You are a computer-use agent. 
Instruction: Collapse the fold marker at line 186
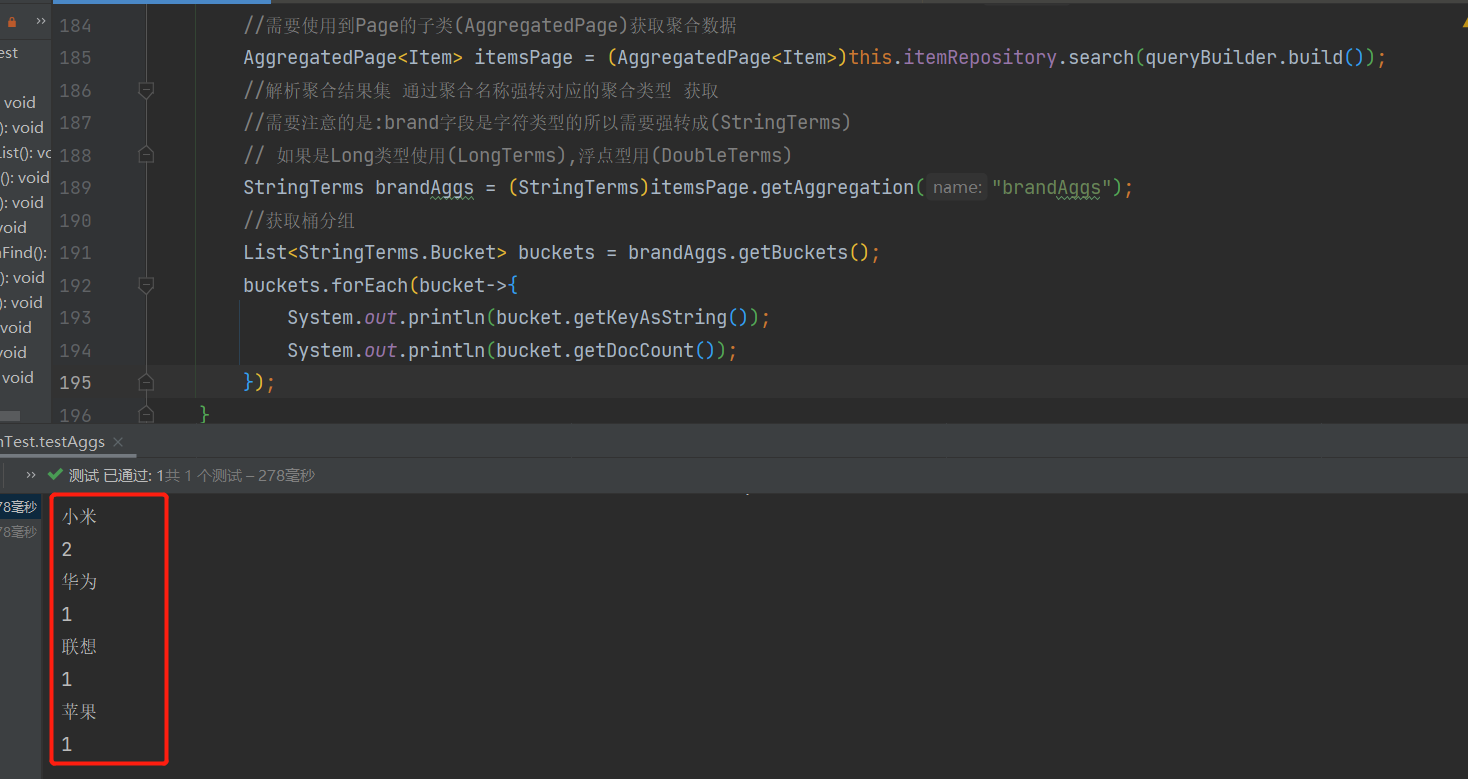pyautogui.click(x=146, y=91)
